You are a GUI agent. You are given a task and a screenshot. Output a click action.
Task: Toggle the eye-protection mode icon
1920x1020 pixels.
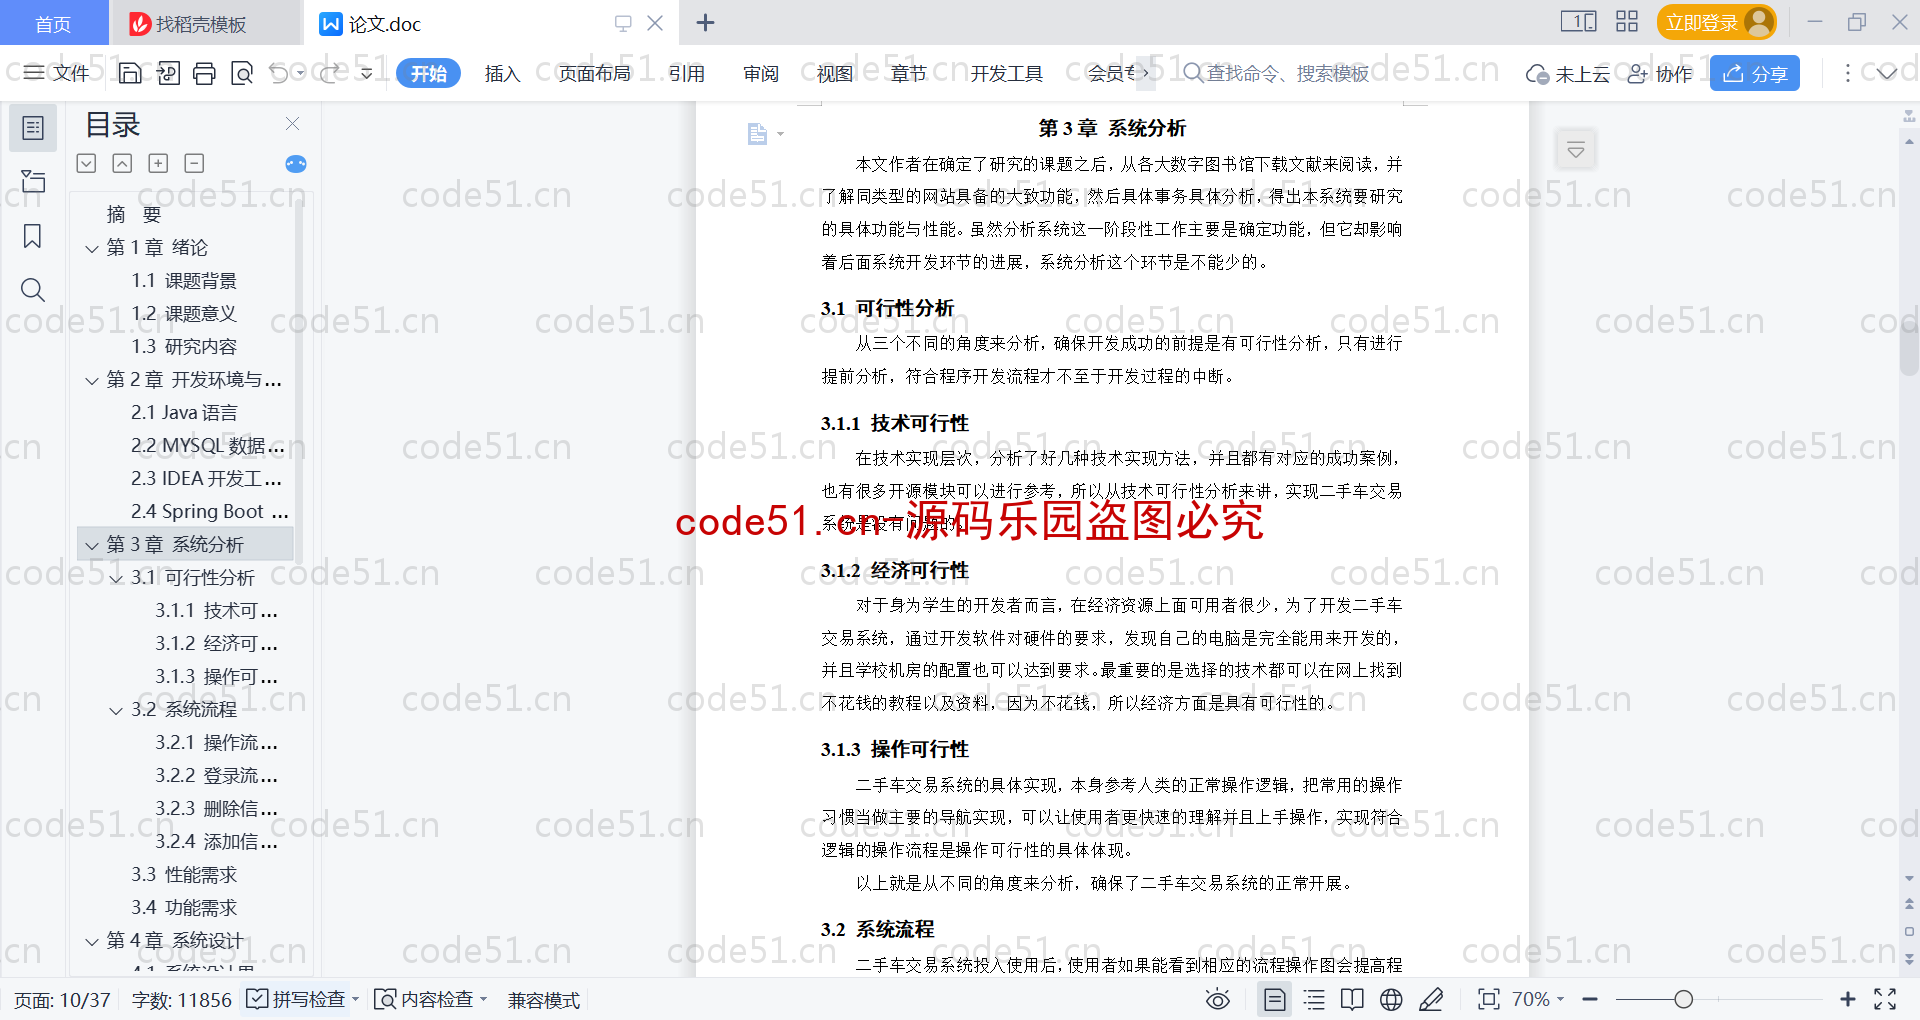(1218, 999)
